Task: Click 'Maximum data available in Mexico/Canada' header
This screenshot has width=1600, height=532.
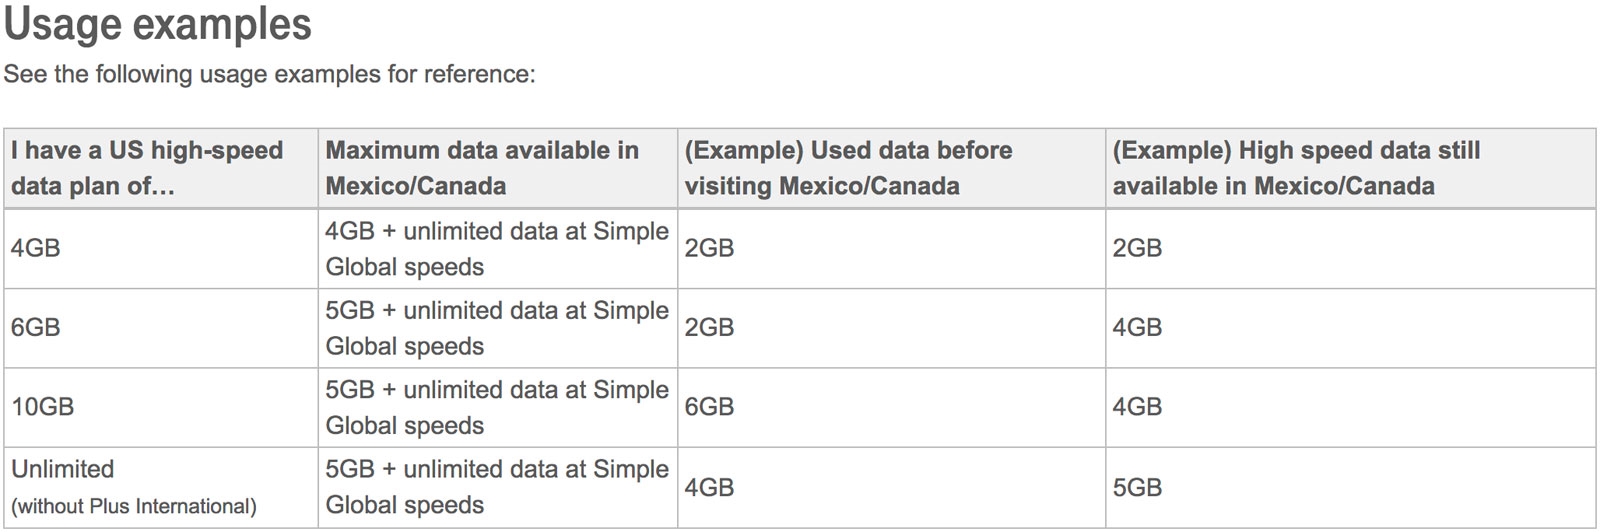Action: coord(498,168)
